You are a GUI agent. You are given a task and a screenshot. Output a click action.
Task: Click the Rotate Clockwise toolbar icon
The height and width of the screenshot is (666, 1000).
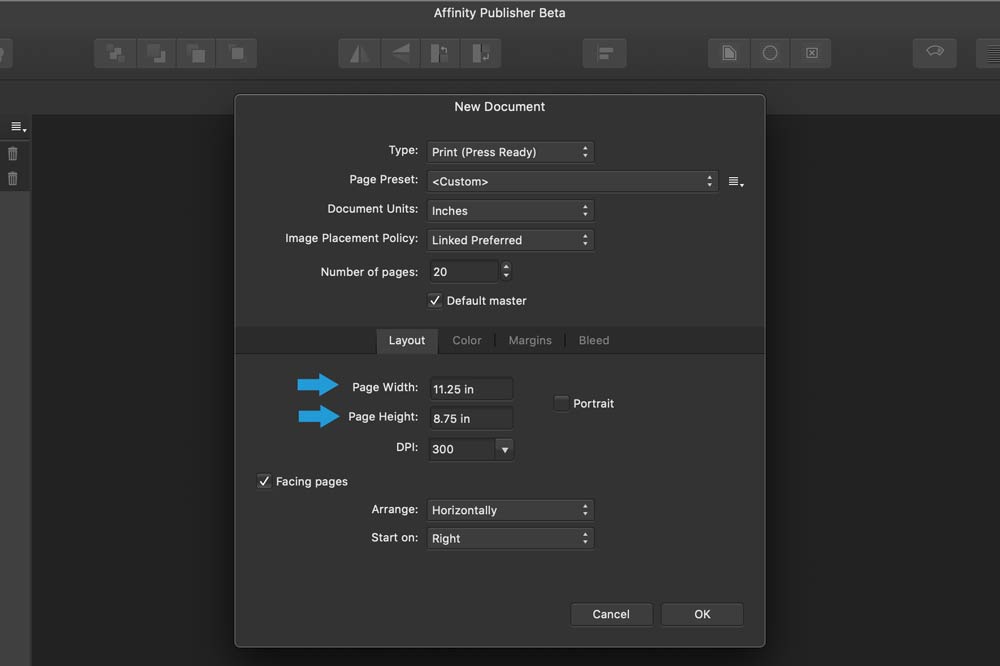tap(480, 54)
